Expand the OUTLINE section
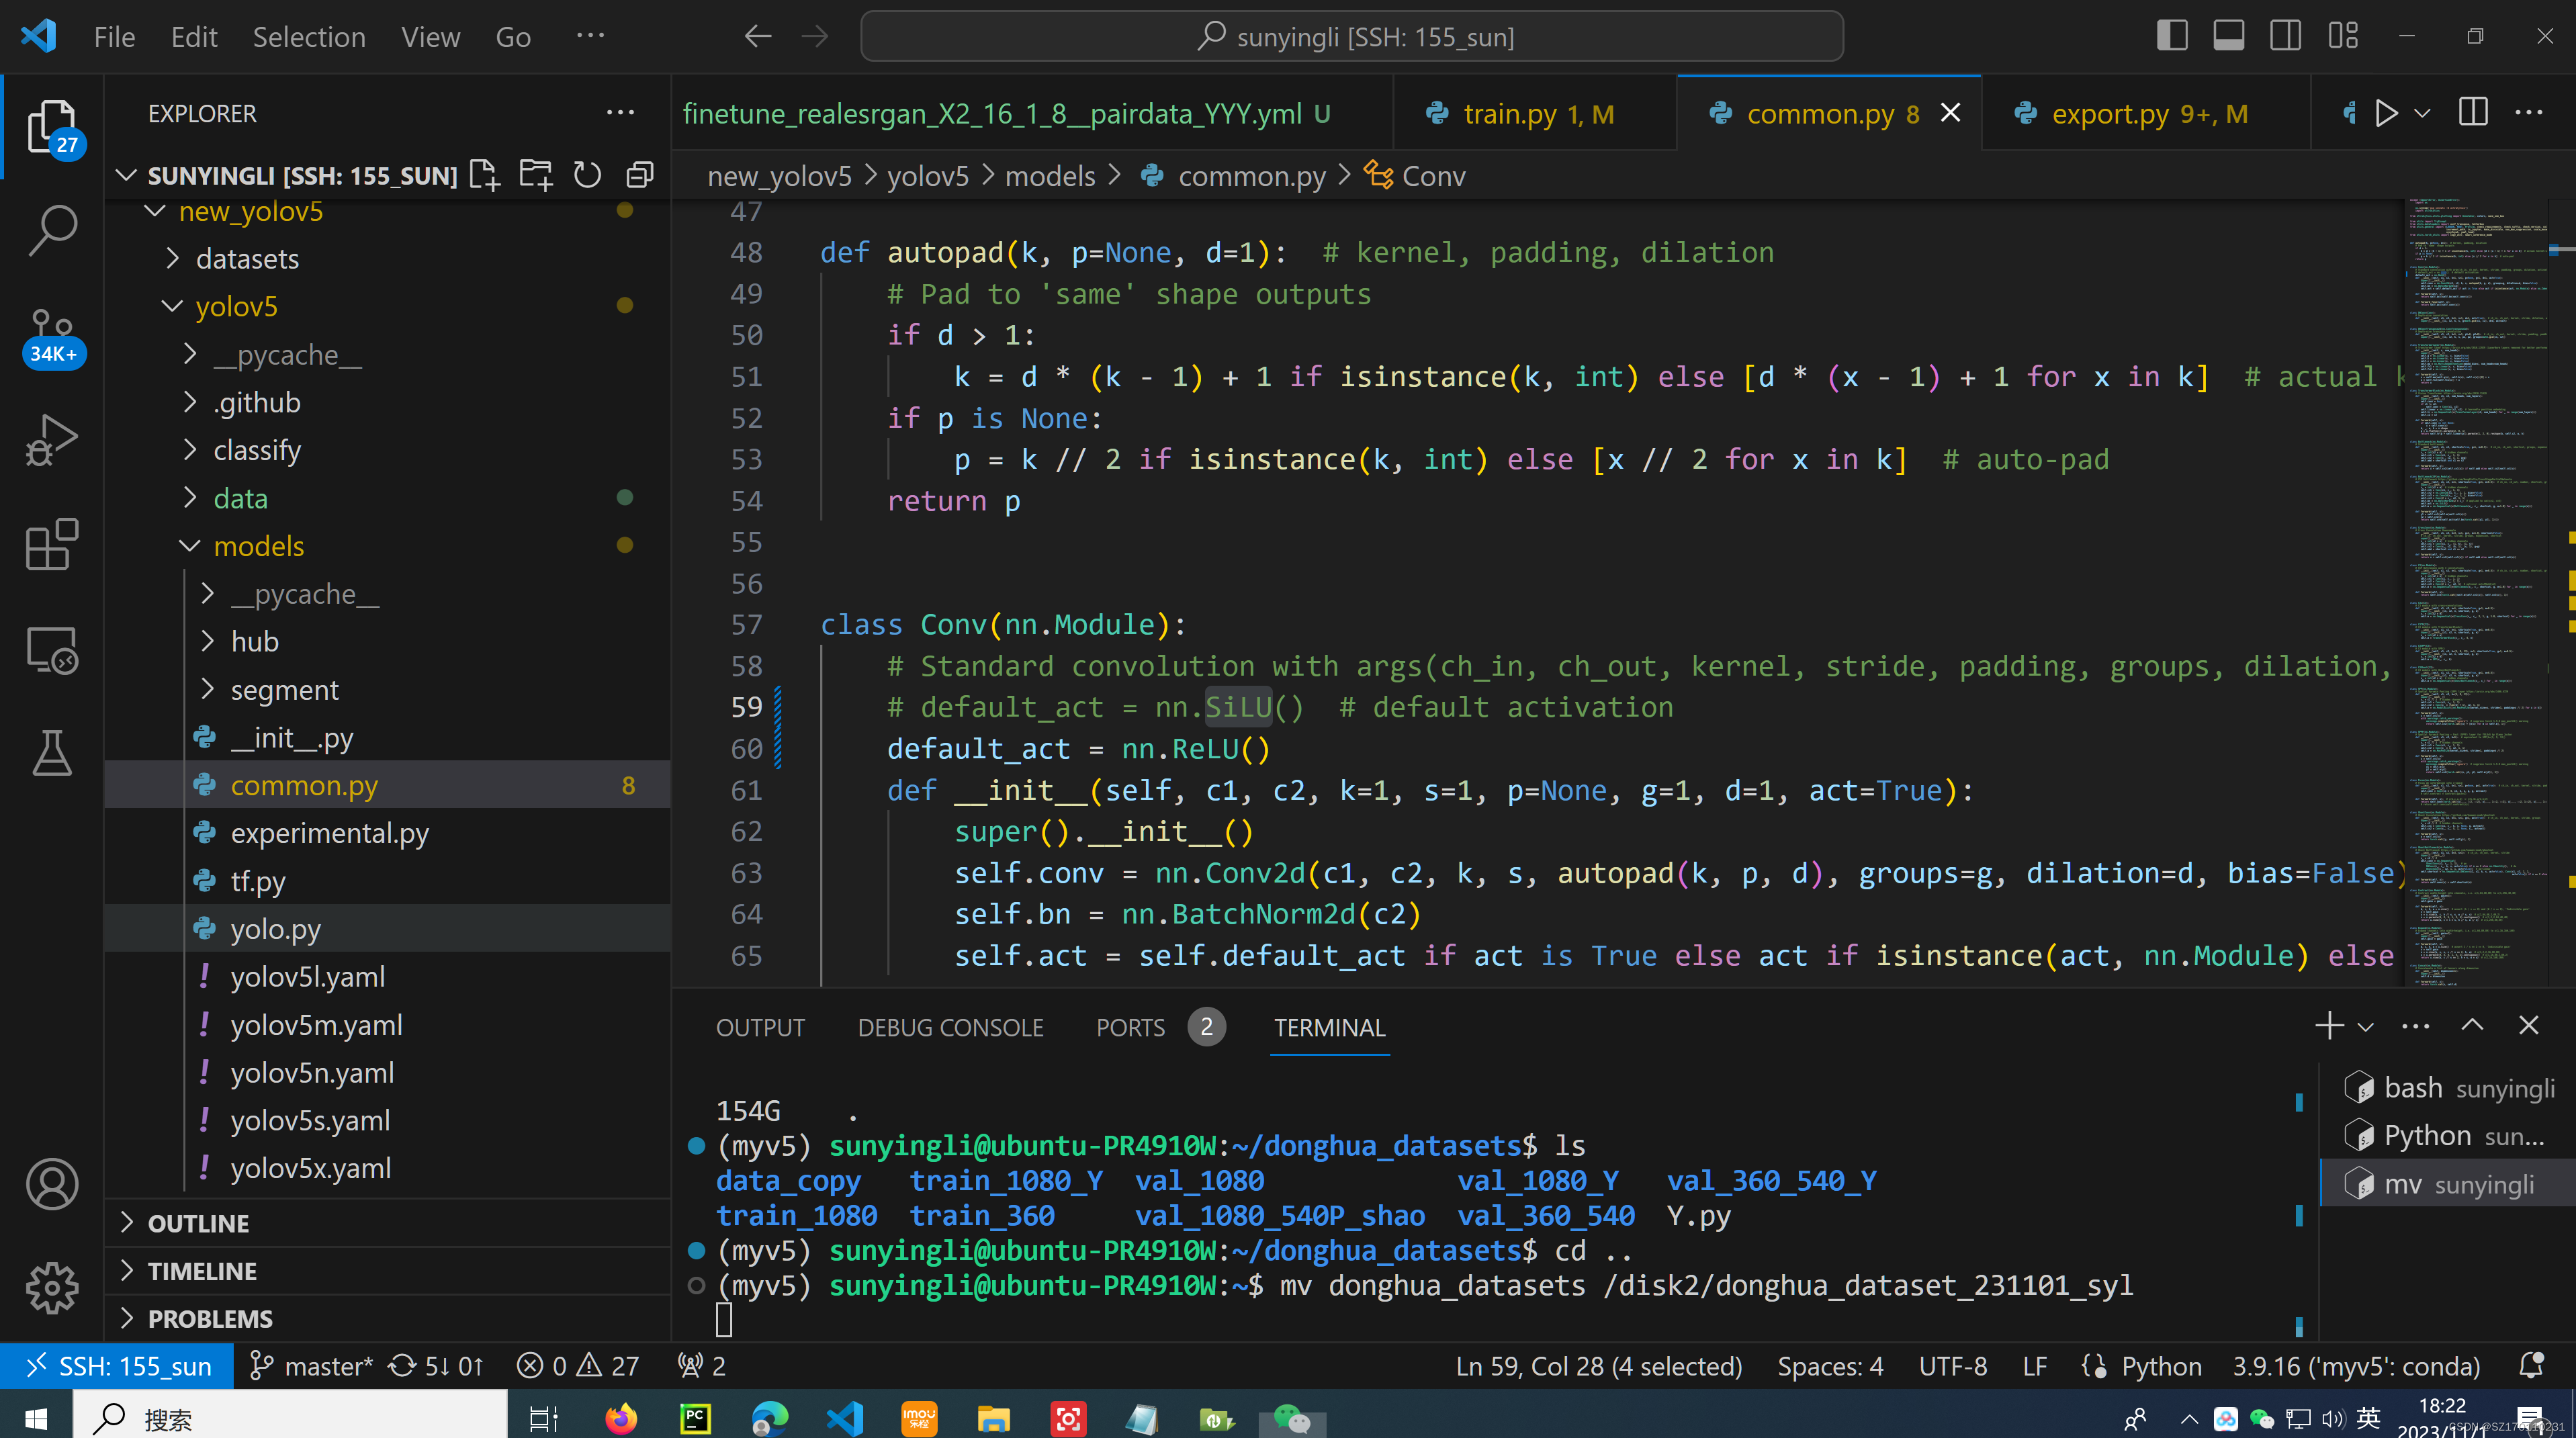 coord(198,1223)
